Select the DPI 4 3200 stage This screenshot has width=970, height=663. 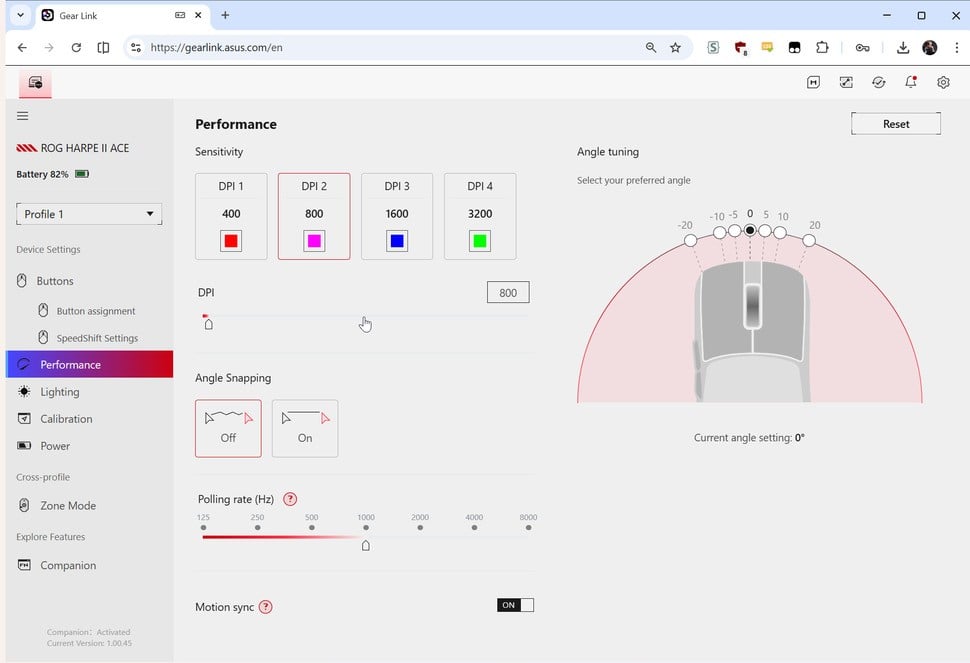coord(480,216)
